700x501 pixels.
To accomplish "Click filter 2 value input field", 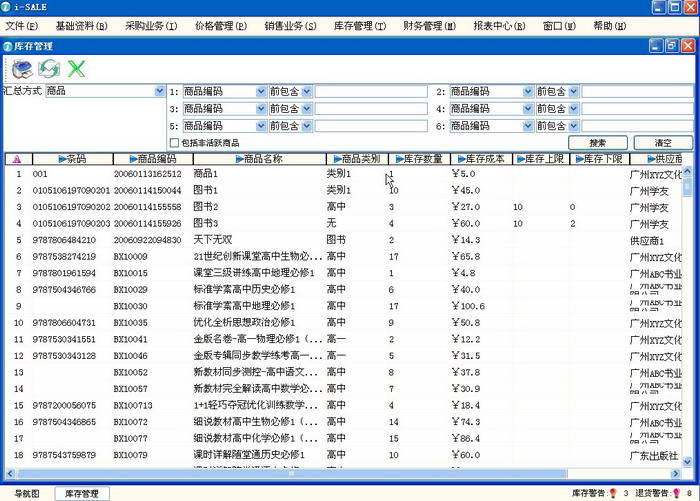I will click(x=638, y=92).
